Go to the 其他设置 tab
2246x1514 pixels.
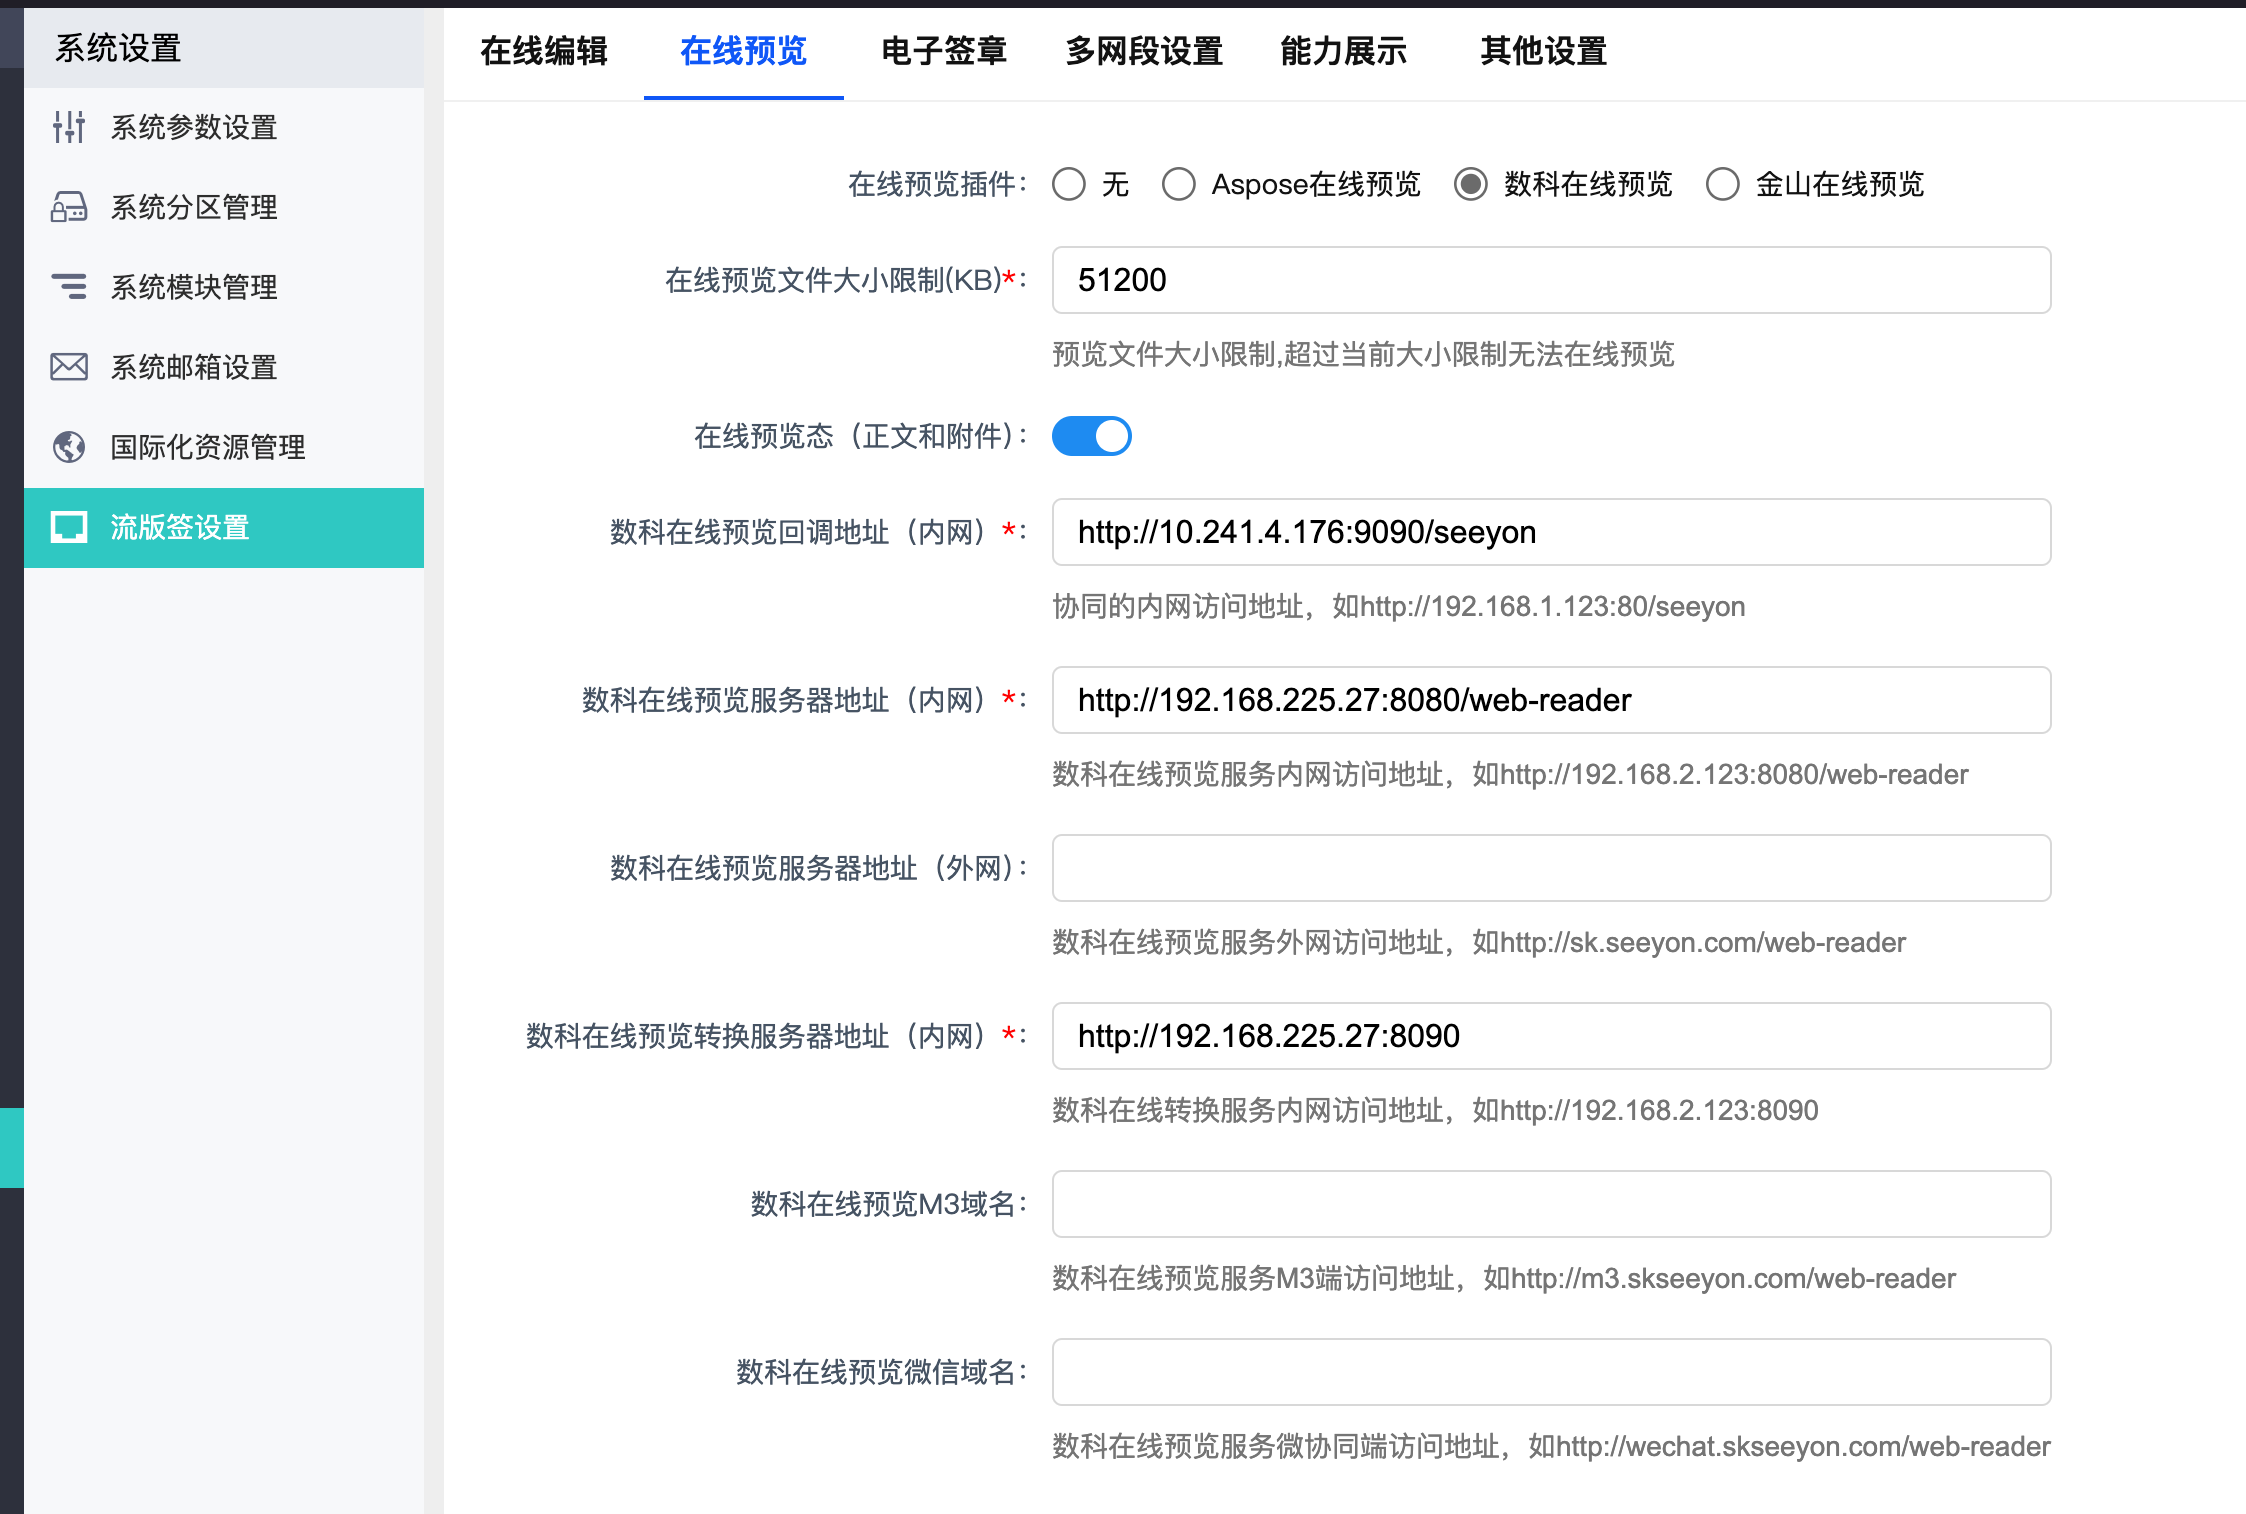[x=1543, y=51]
